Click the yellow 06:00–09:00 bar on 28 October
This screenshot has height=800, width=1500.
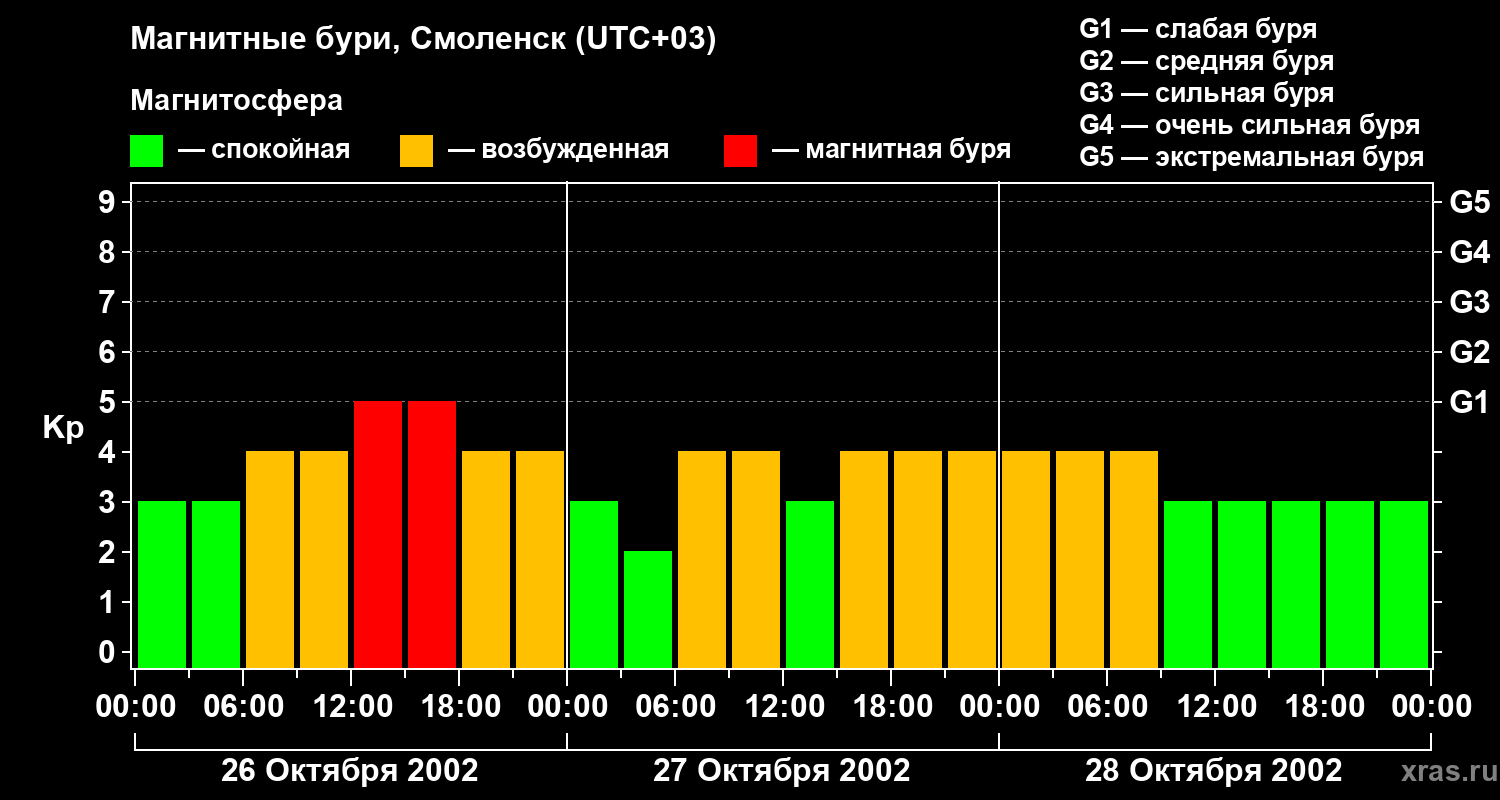pos(1134,559)
